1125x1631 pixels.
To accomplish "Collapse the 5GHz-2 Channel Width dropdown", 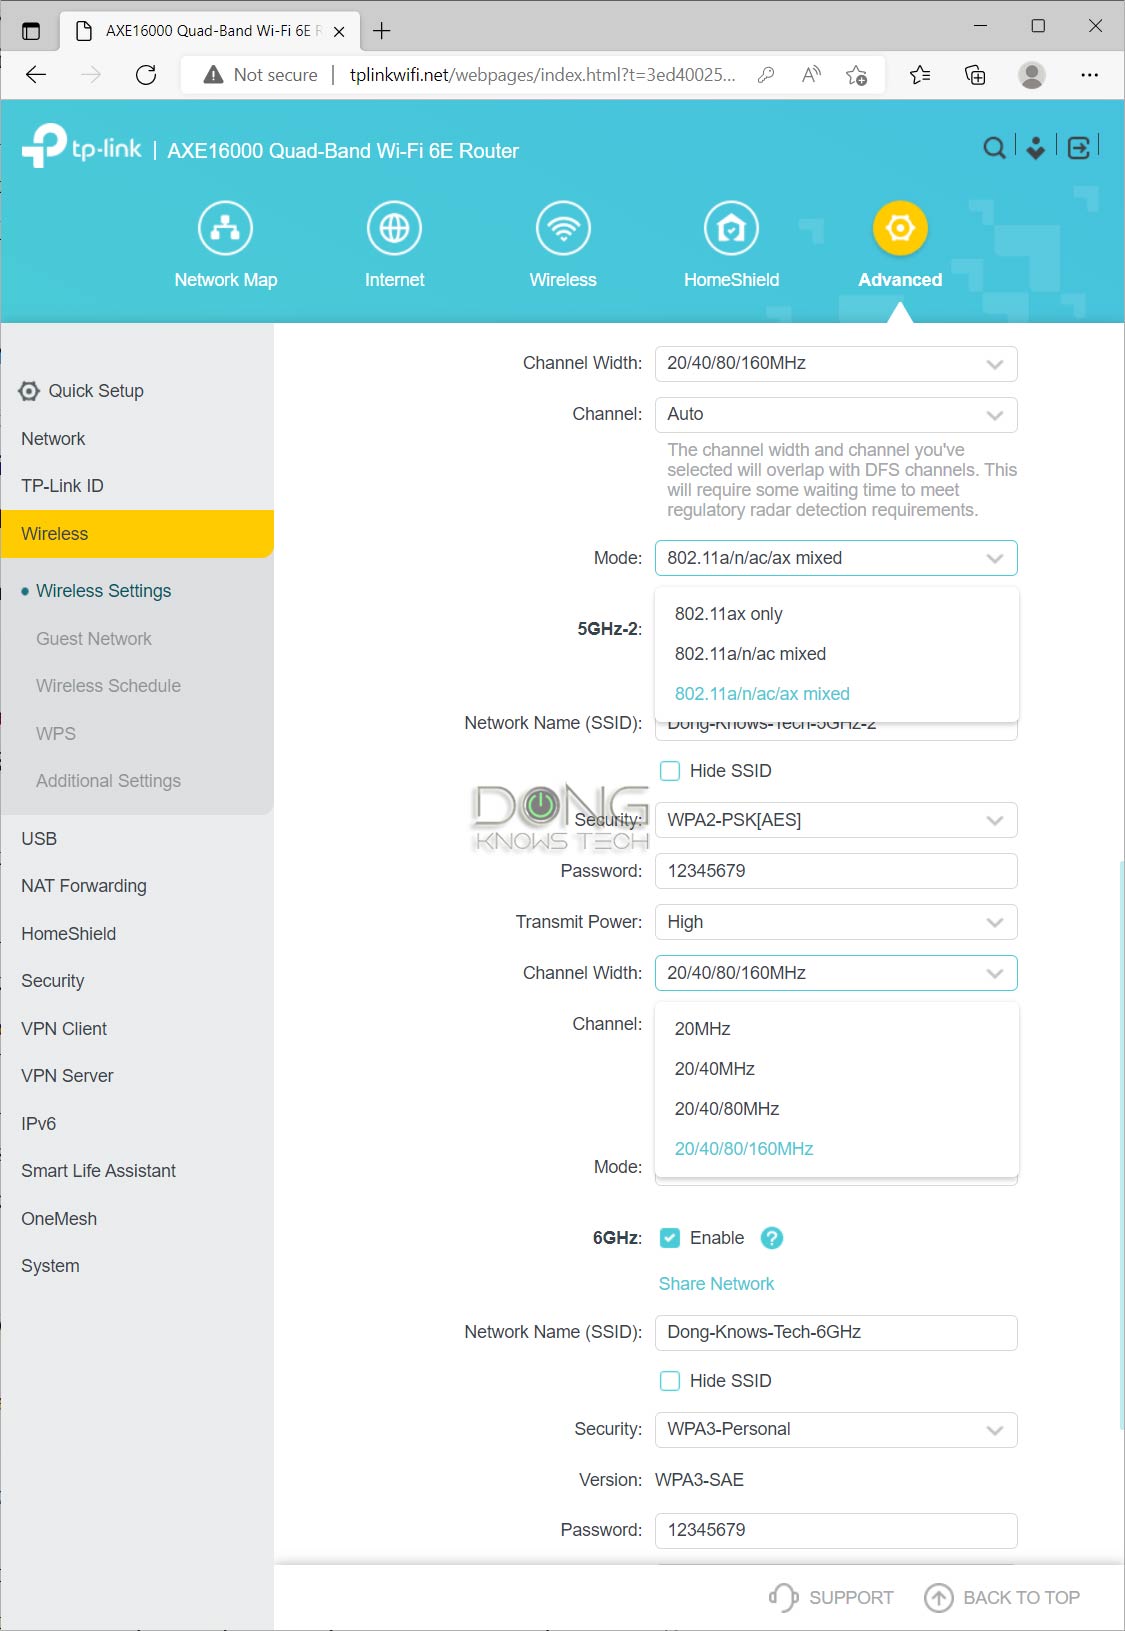I will (x=836, y=973).
